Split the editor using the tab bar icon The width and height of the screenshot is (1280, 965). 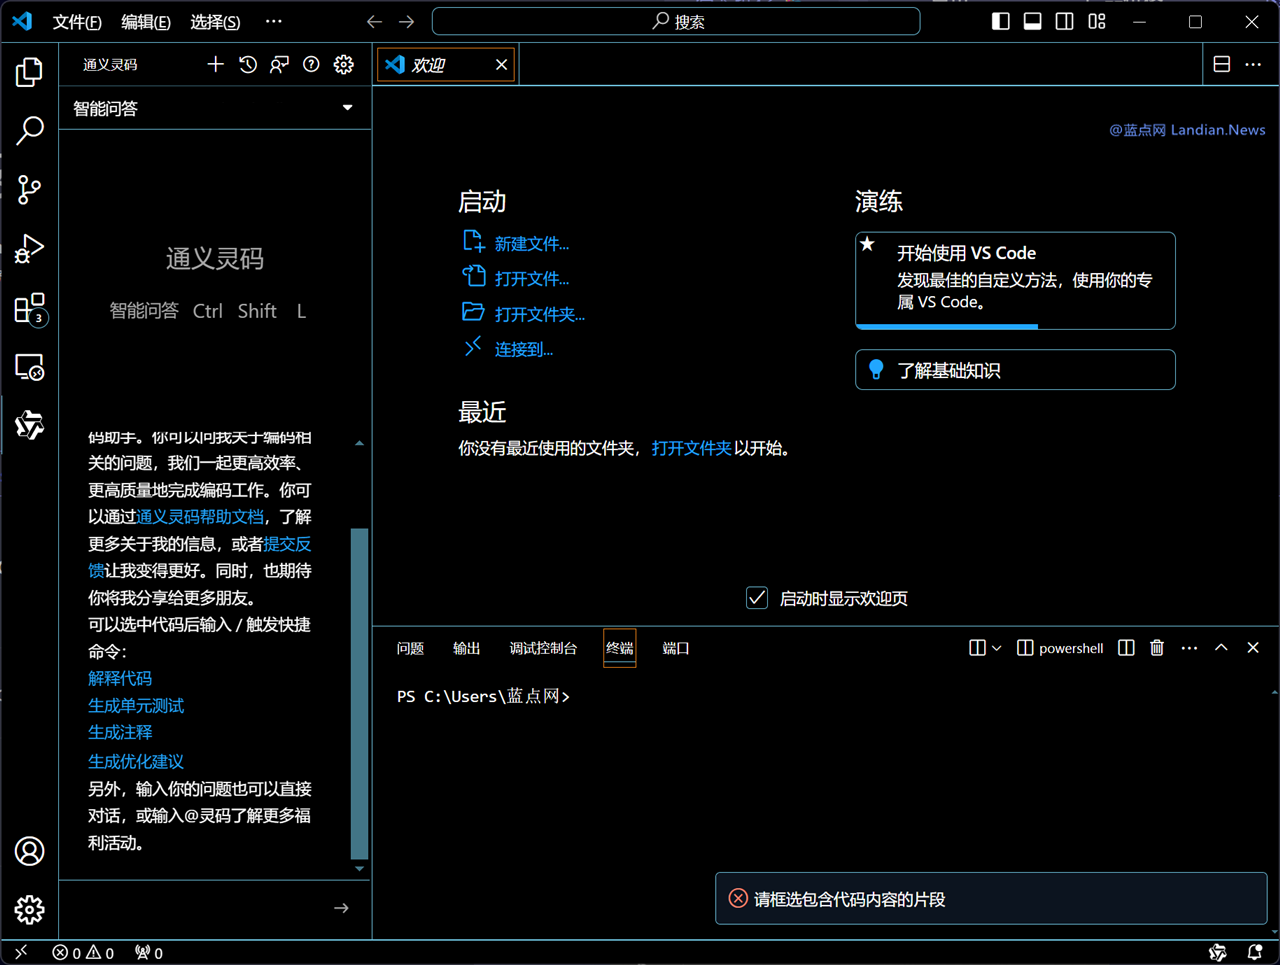click(x=1221, y=65)
